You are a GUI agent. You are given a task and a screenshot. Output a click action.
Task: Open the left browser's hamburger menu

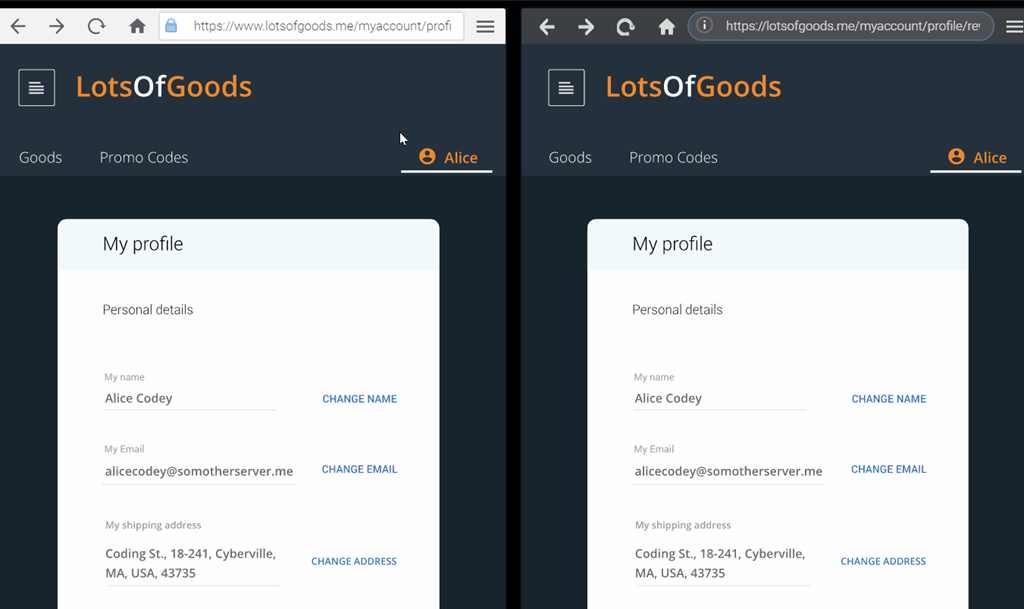[x=485, y=26]
